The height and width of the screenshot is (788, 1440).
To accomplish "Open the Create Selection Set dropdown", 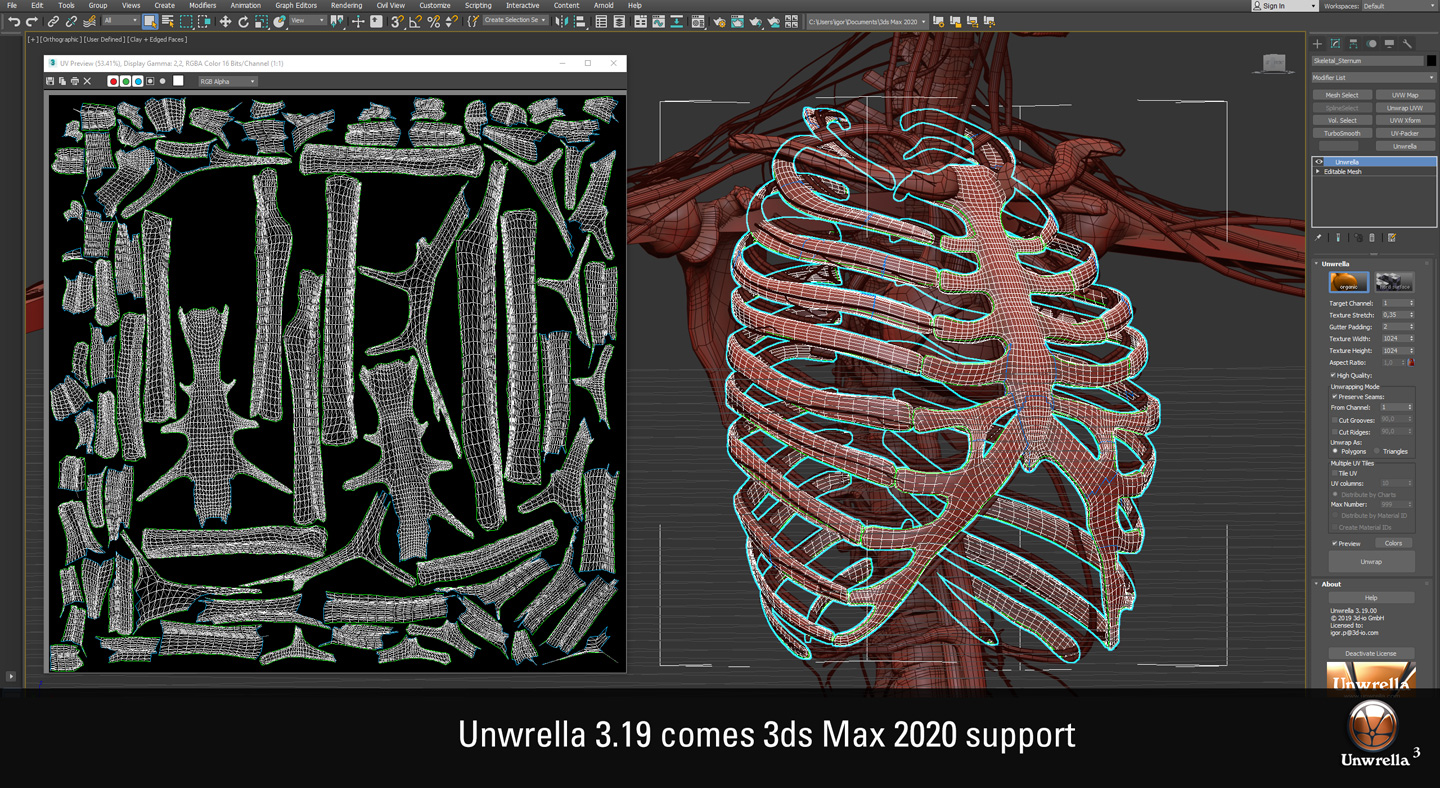I will 515,21.
